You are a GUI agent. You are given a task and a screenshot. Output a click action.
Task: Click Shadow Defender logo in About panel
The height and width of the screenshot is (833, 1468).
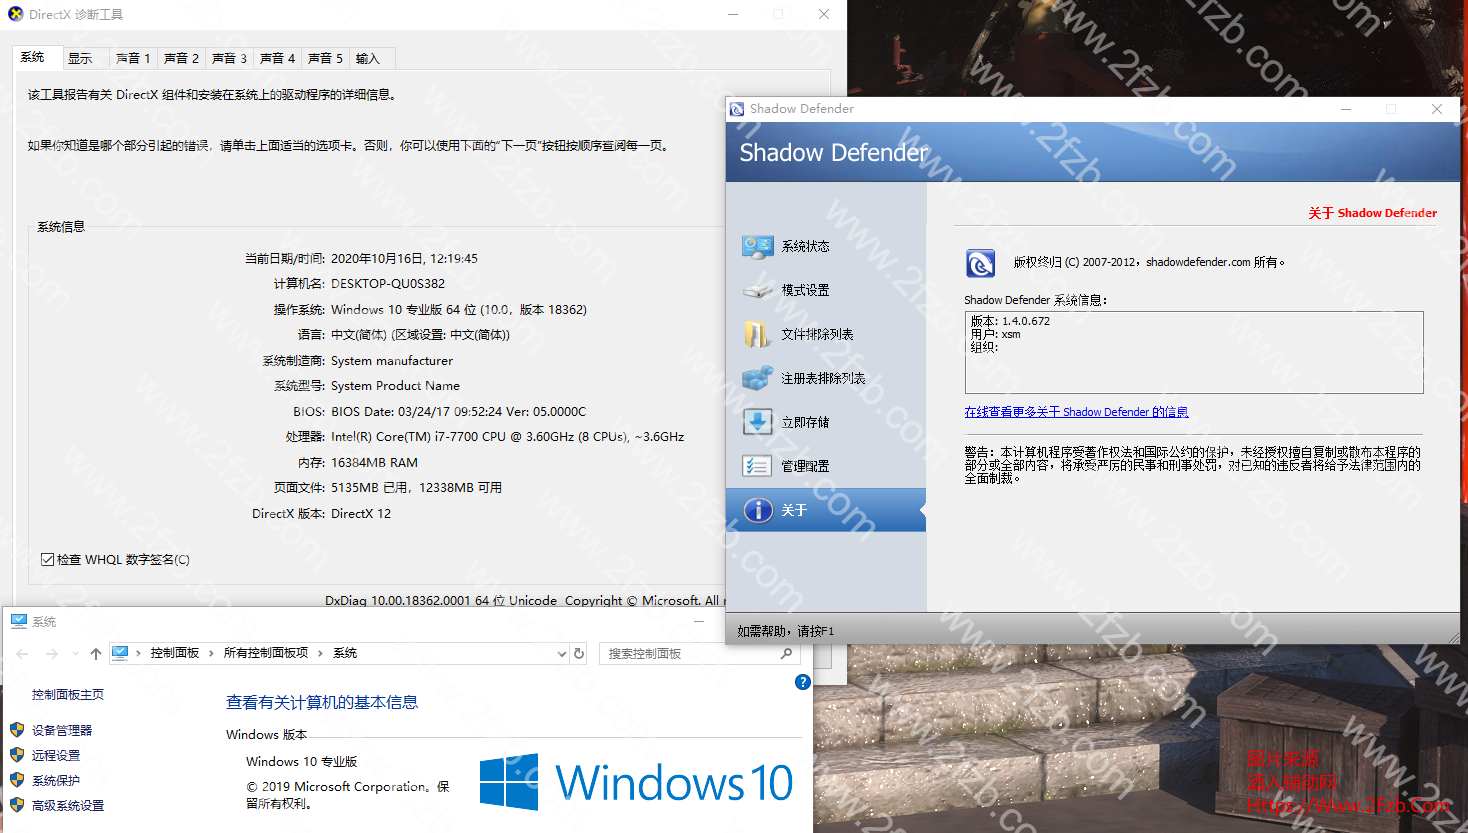coord(980,263)
